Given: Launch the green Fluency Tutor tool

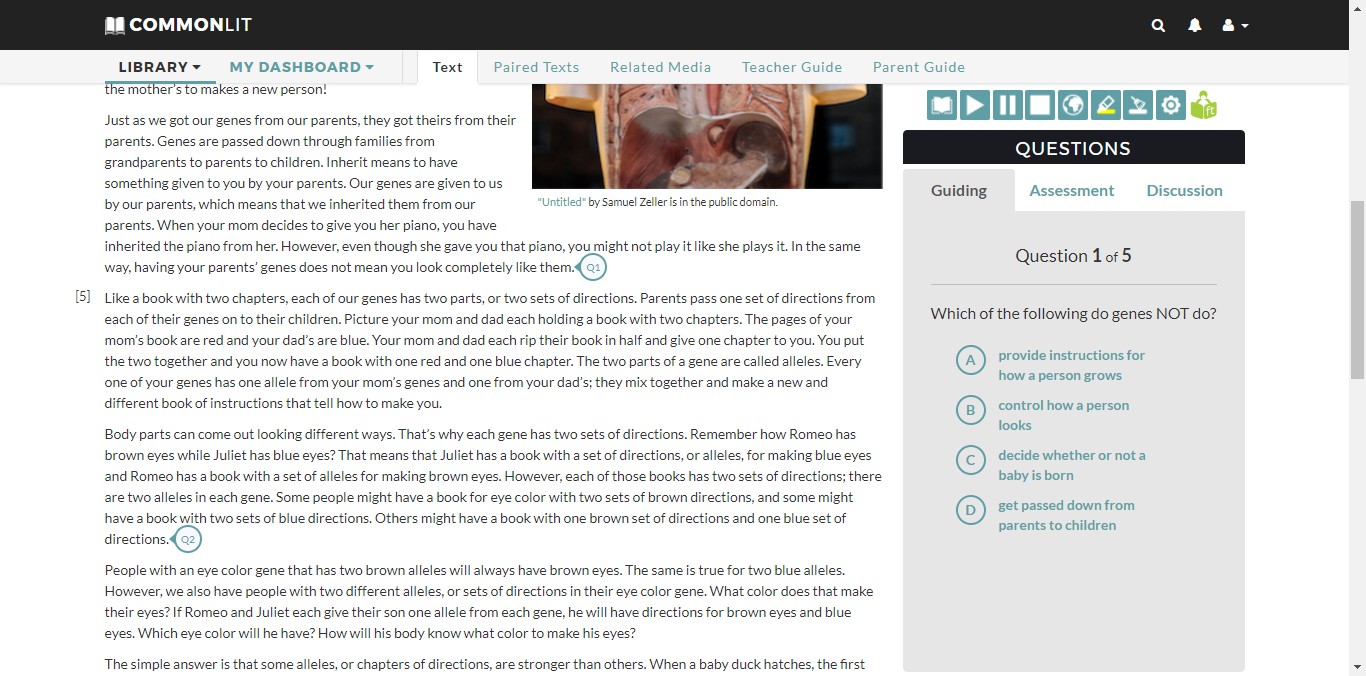Looking at the screenshot, I should (1203, 105).
